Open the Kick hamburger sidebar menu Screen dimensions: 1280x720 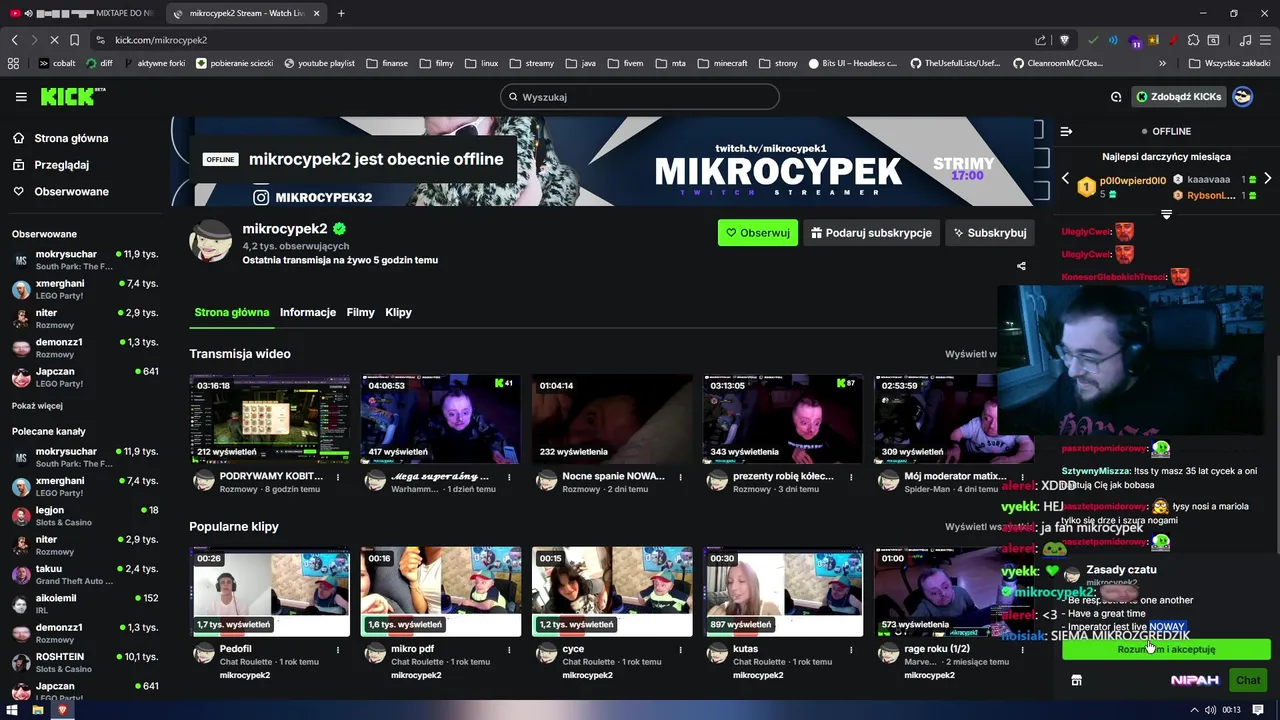pyautogui.click(x=21, y=97)
